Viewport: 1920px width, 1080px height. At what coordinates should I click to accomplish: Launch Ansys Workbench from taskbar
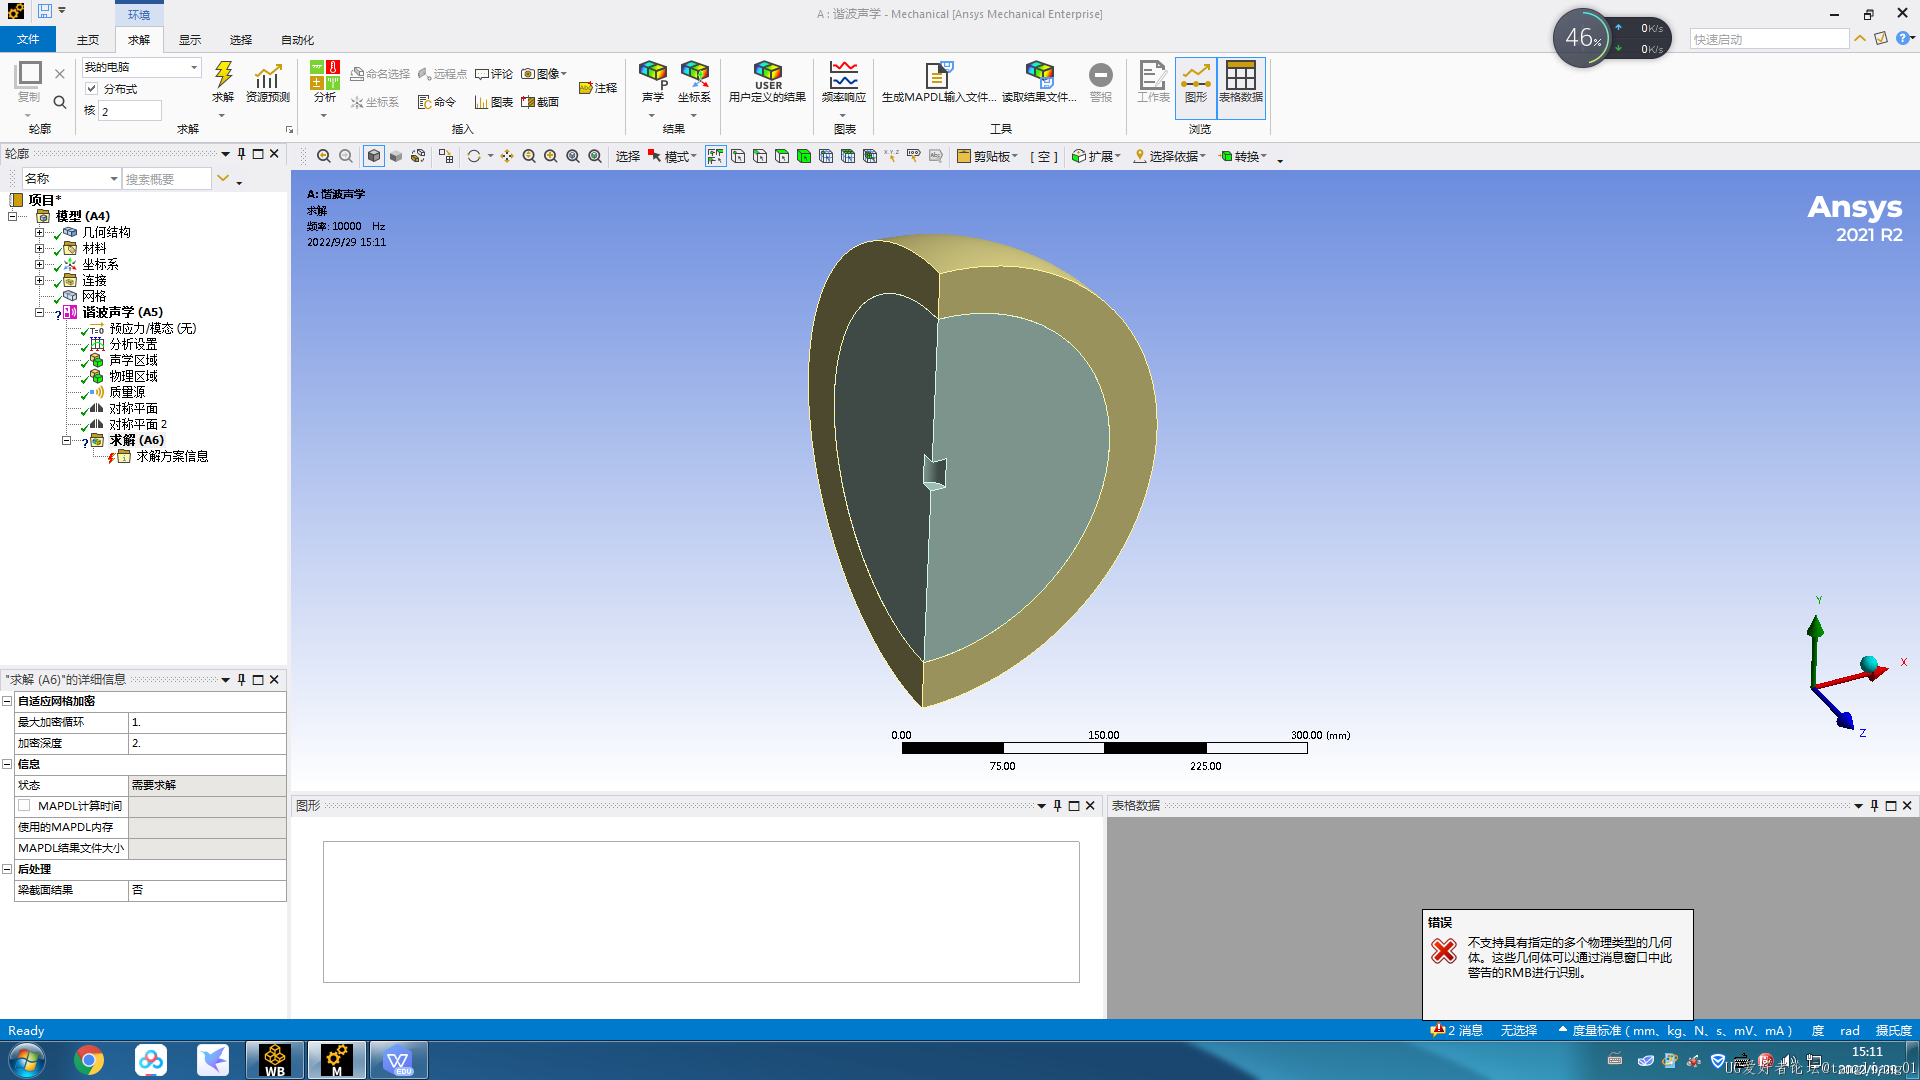click(275, 1060)
